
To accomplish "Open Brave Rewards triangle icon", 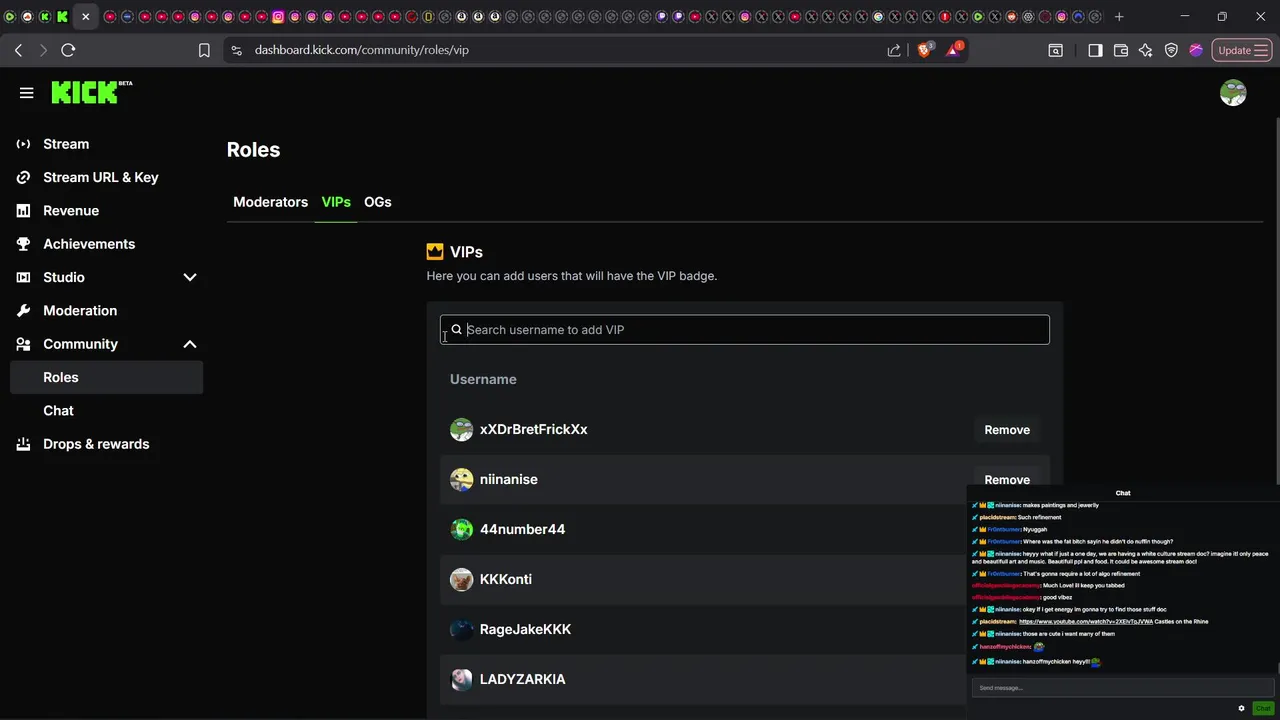I will point(954,49).
